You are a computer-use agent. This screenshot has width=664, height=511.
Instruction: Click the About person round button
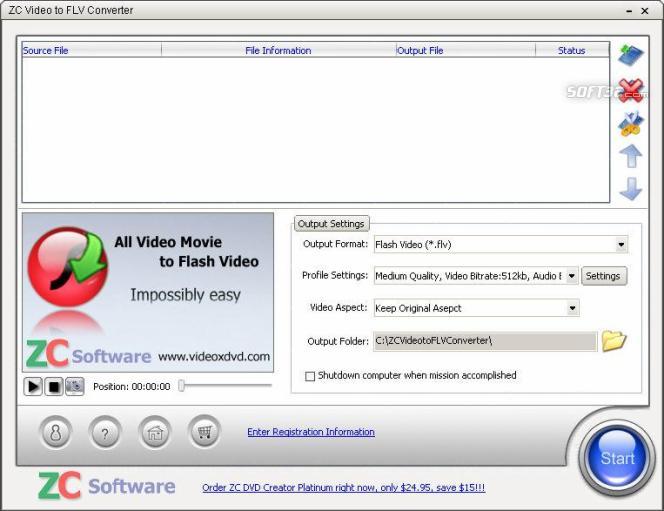pos(55,432)
